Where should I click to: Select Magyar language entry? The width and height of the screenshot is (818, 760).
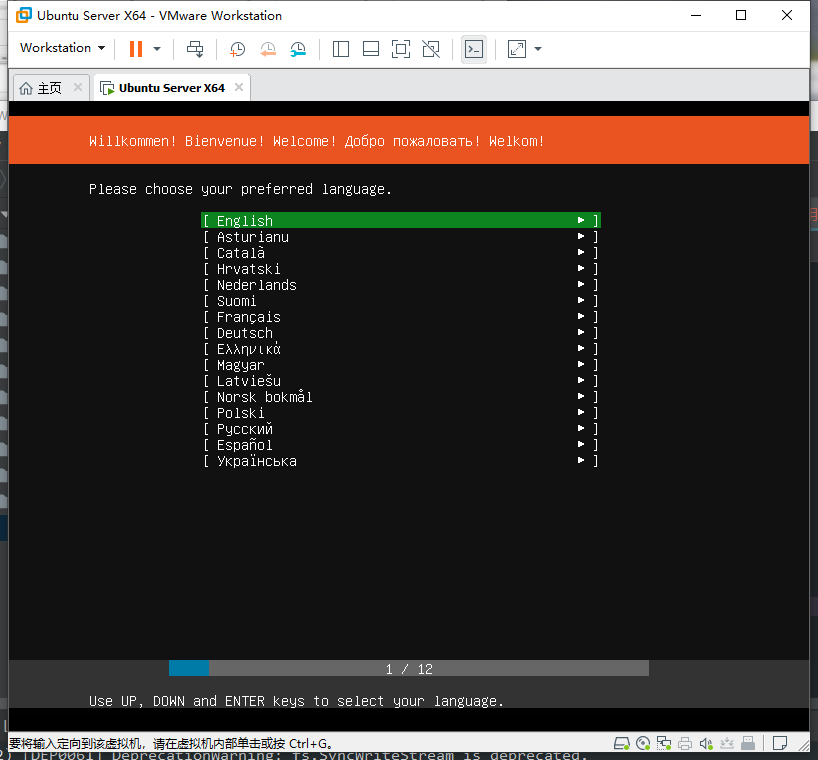(x=401, y=365)
